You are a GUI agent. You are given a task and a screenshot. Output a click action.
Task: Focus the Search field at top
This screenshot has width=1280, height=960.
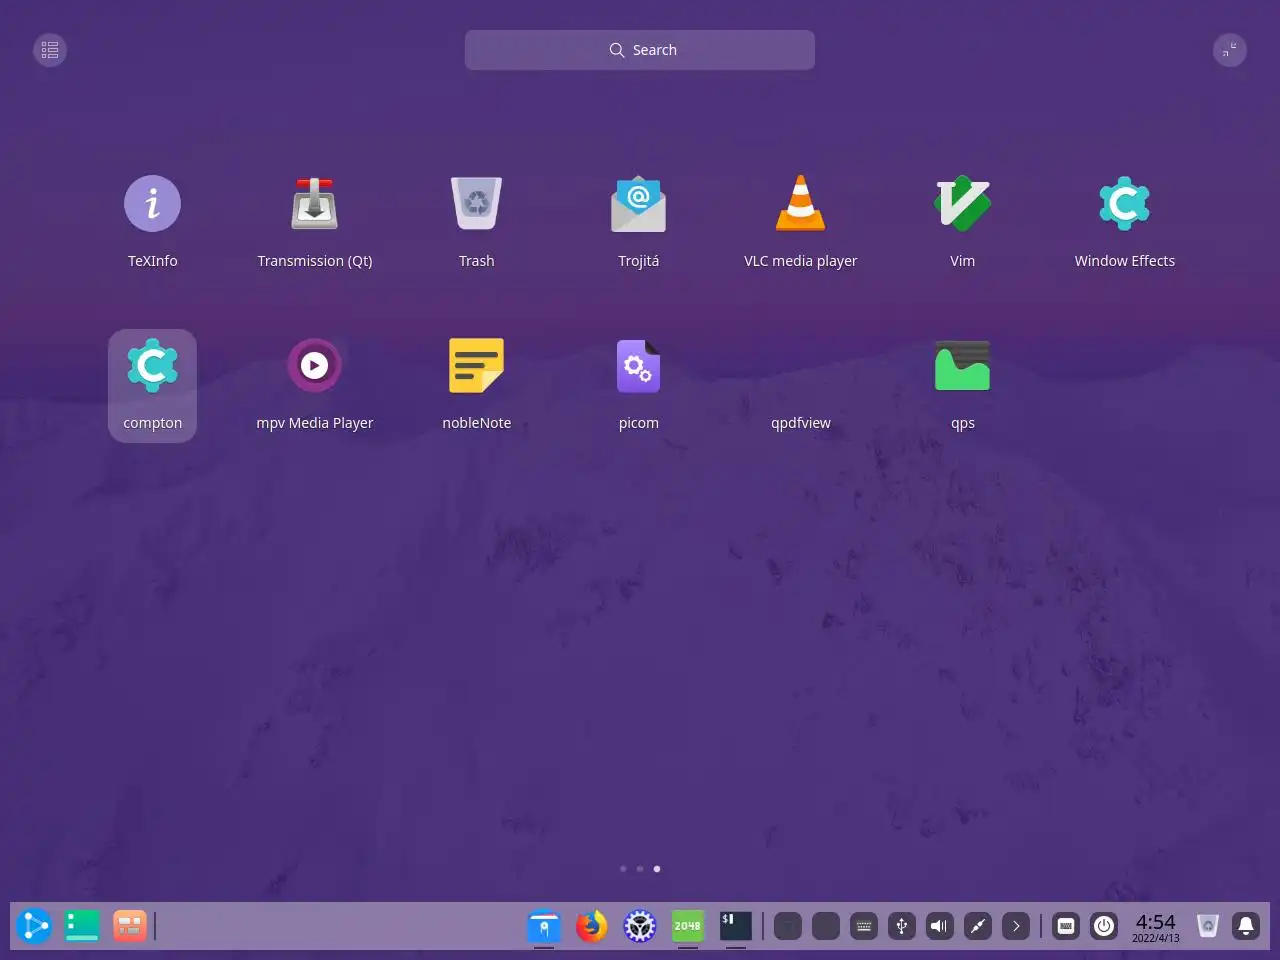pos(640,50)
